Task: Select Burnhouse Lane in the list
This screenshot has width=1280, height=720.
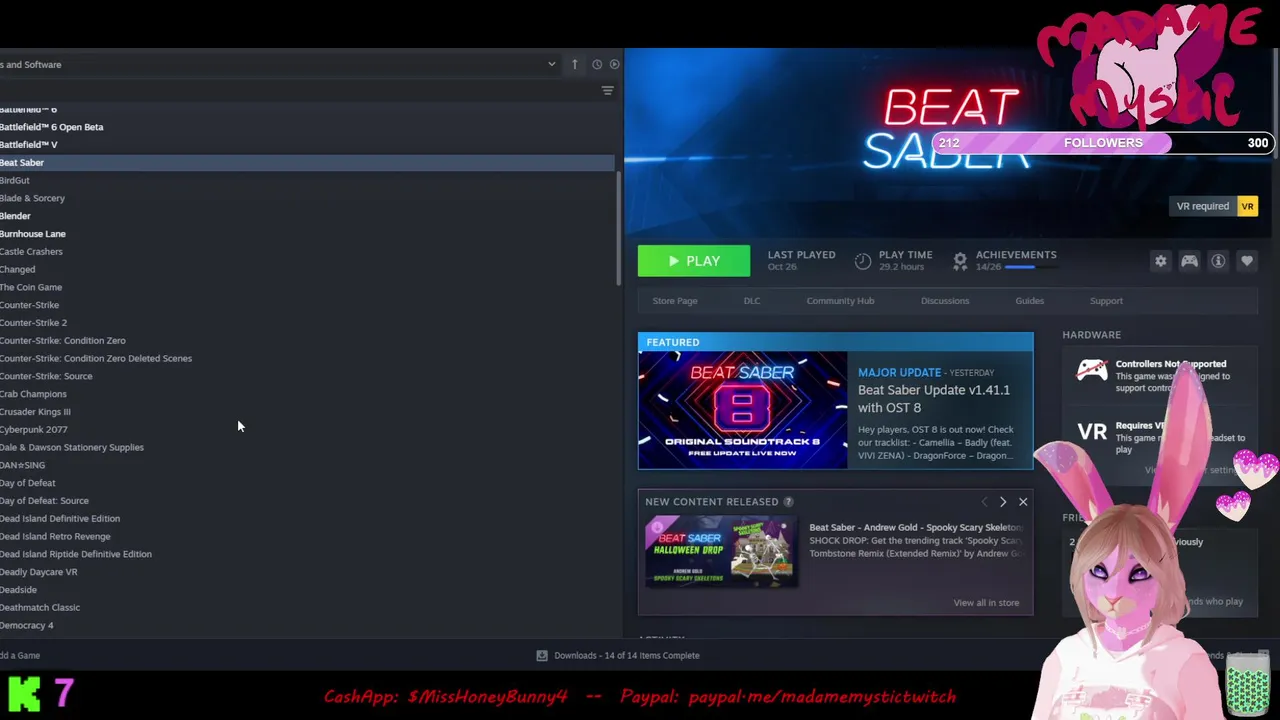Action: click(307, 234)
